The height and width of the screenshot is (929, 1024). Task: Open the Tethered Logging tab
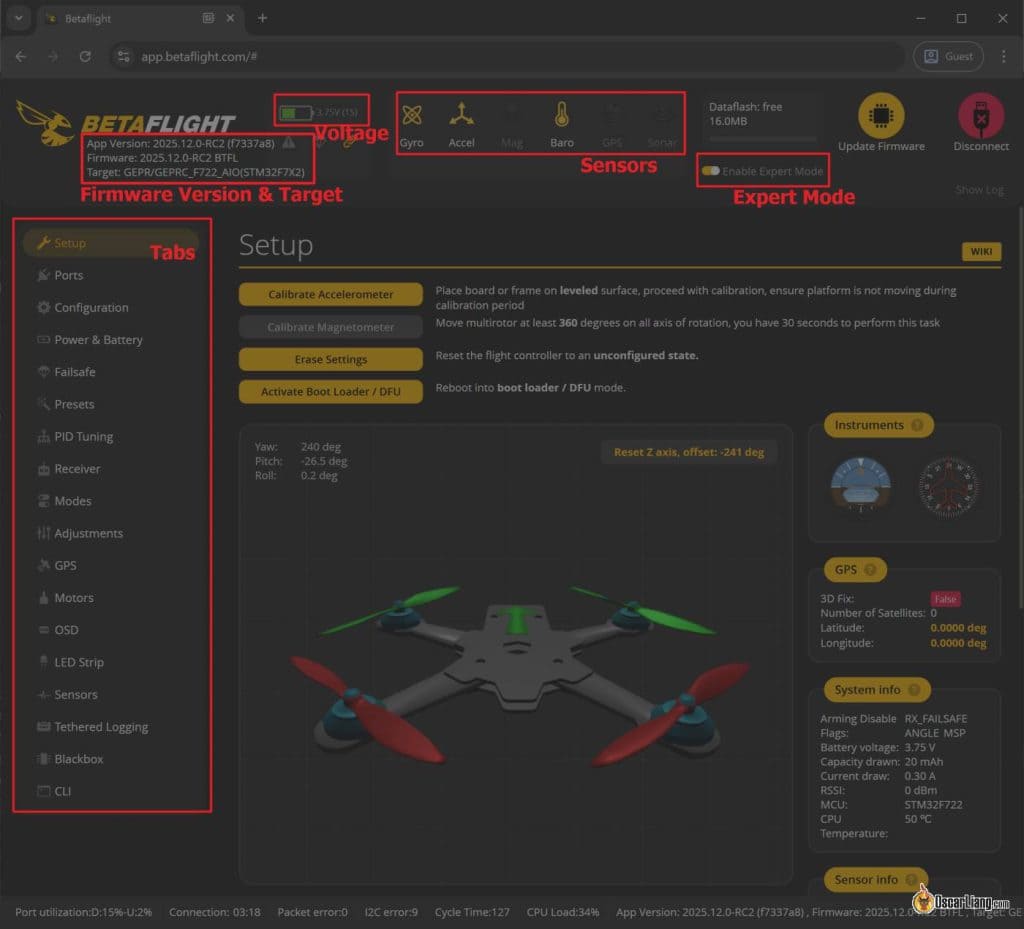(x=111, y=727)
